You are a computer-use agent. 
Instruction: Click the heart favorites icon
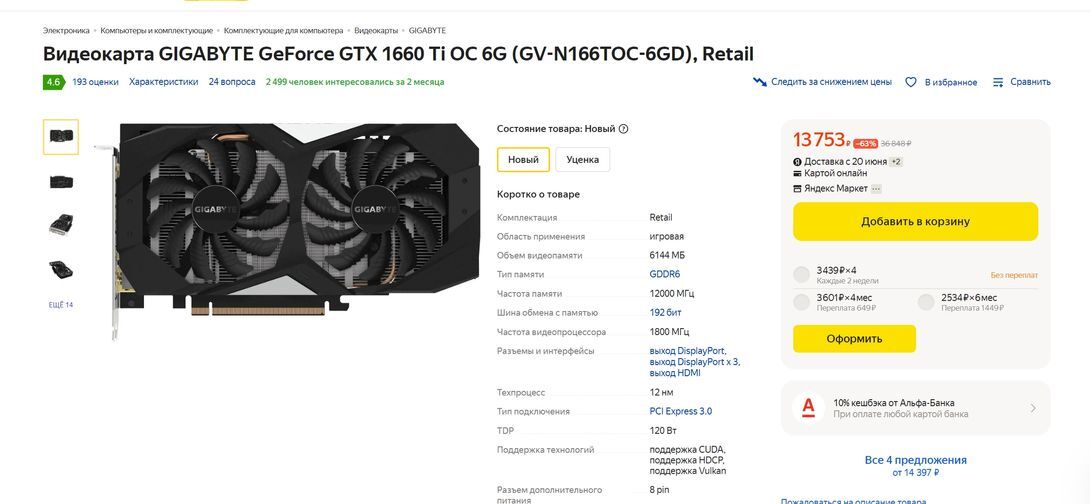click(911, 82)
